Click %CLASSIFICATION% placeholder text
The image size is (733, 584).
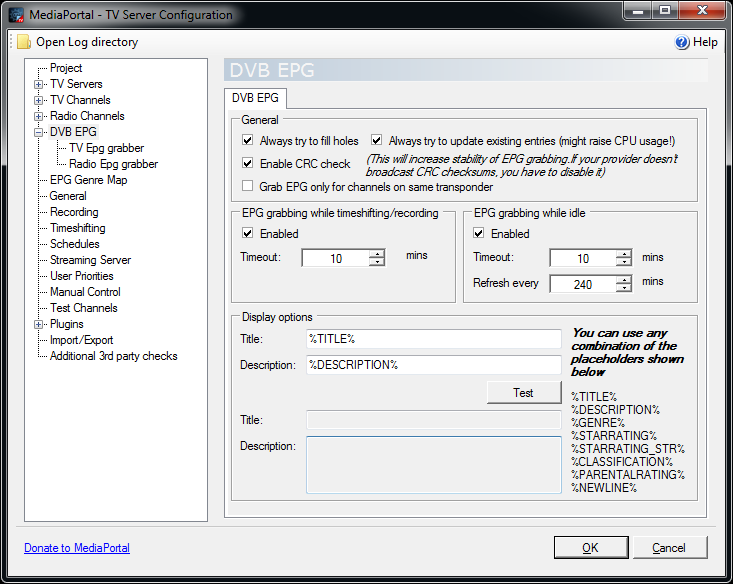coord(622,461)
